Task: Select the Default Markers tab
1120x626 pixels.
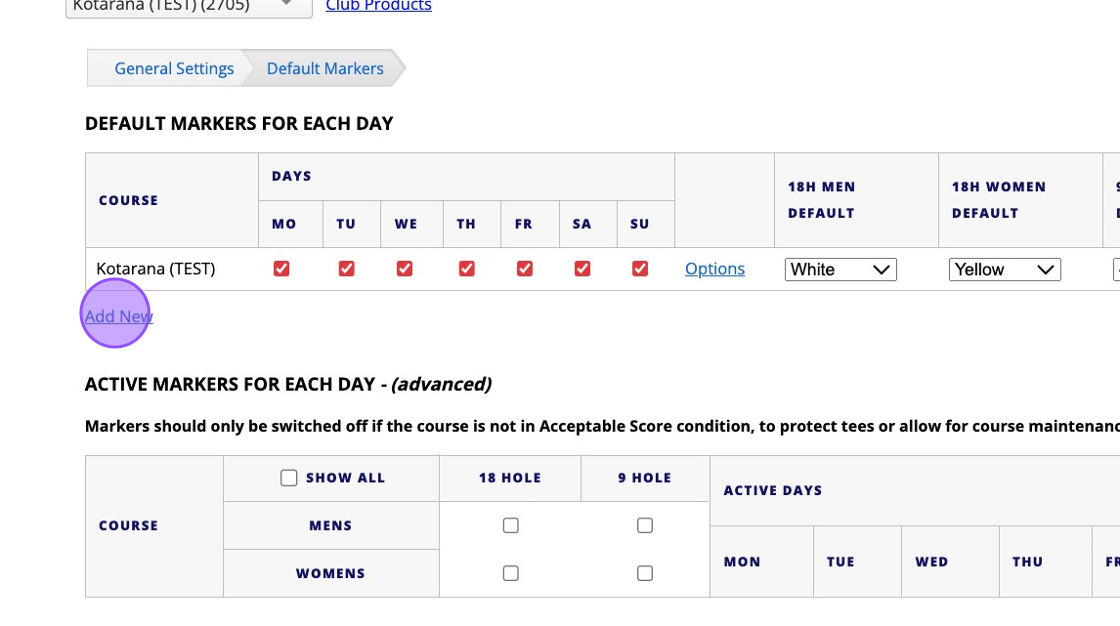Action: pyautogui.click(x=325, y=69)
